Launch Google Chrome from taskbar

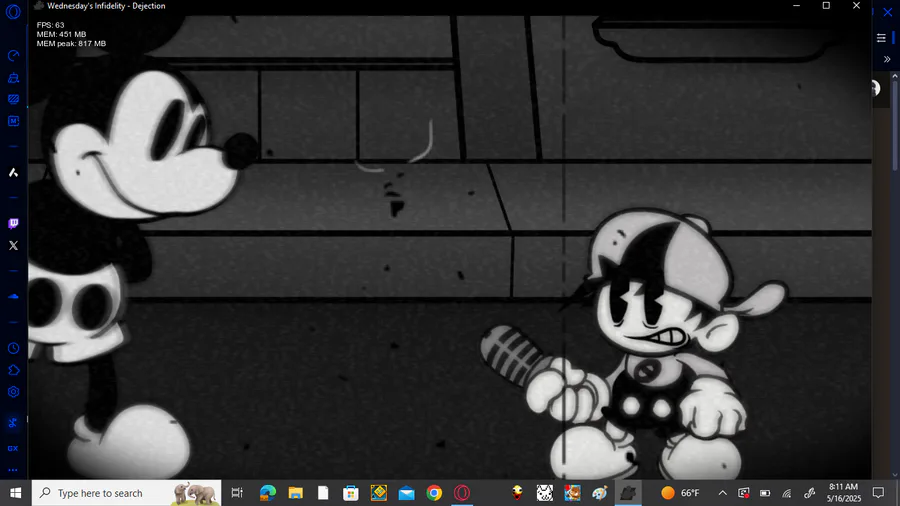click(x=434, y=493)
